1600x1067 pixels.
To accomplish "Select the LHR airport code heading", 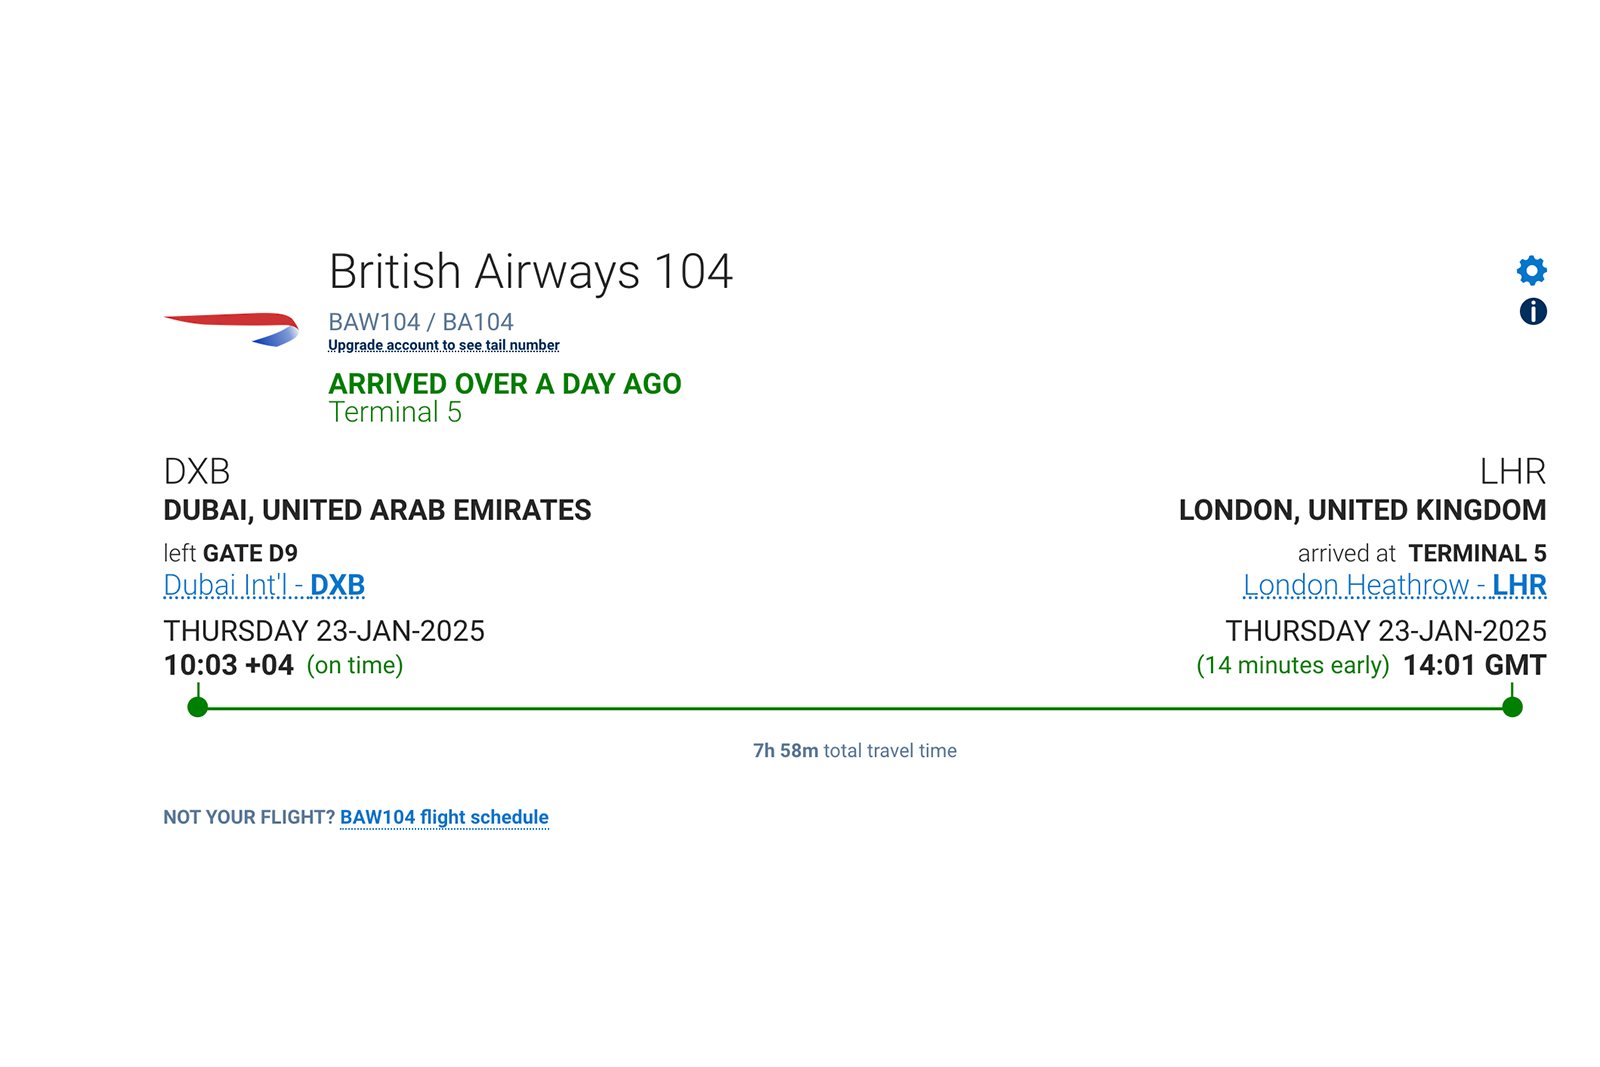I will click(x=1514, y=472).
